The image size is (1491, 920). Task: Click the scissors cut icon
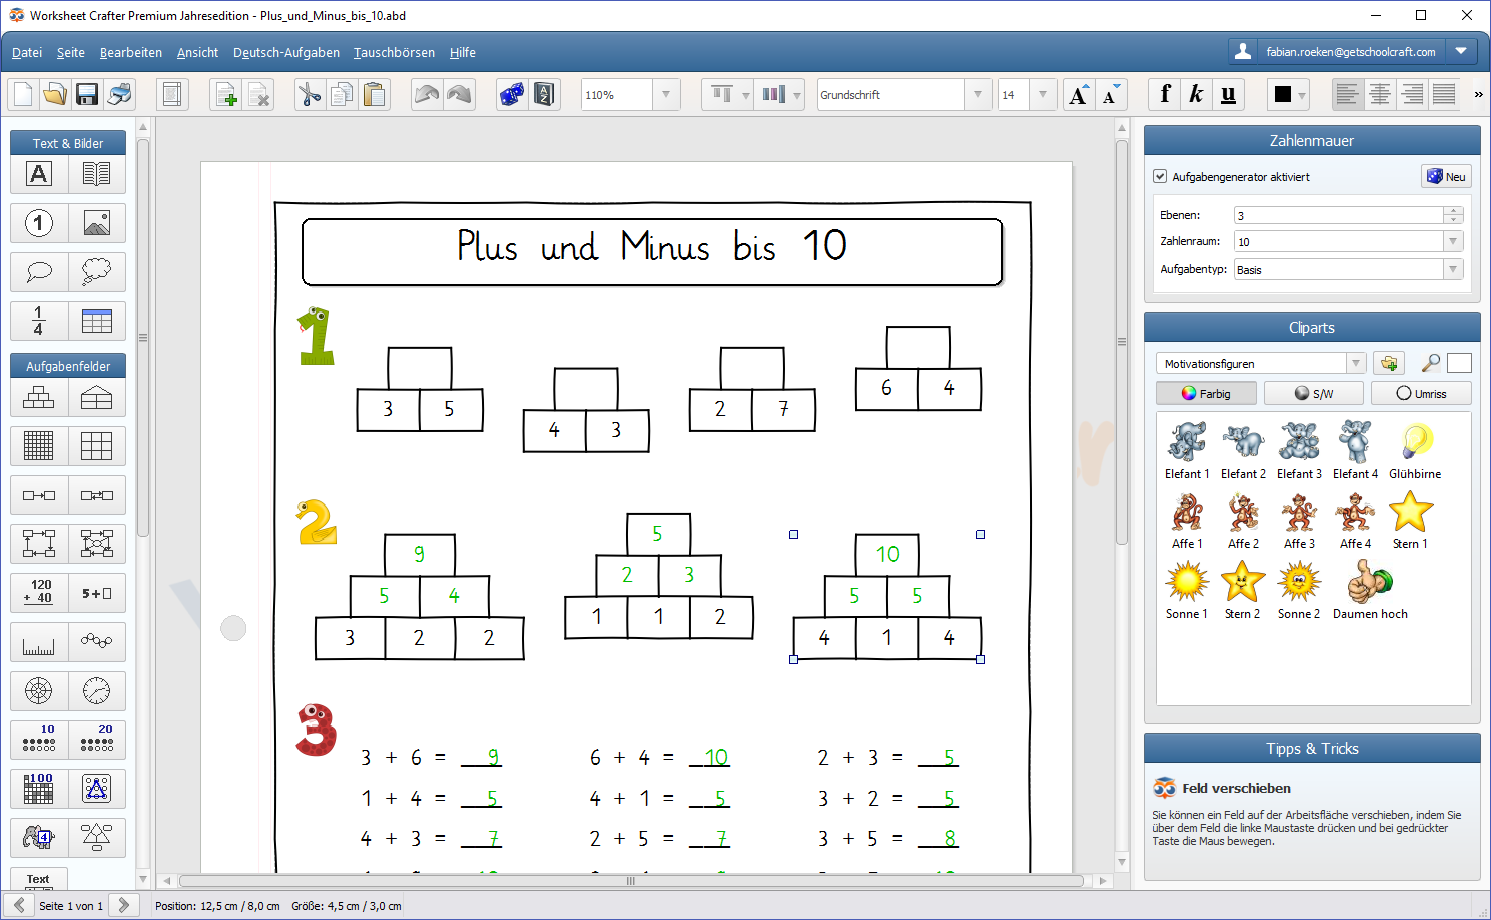coord(310,95)
